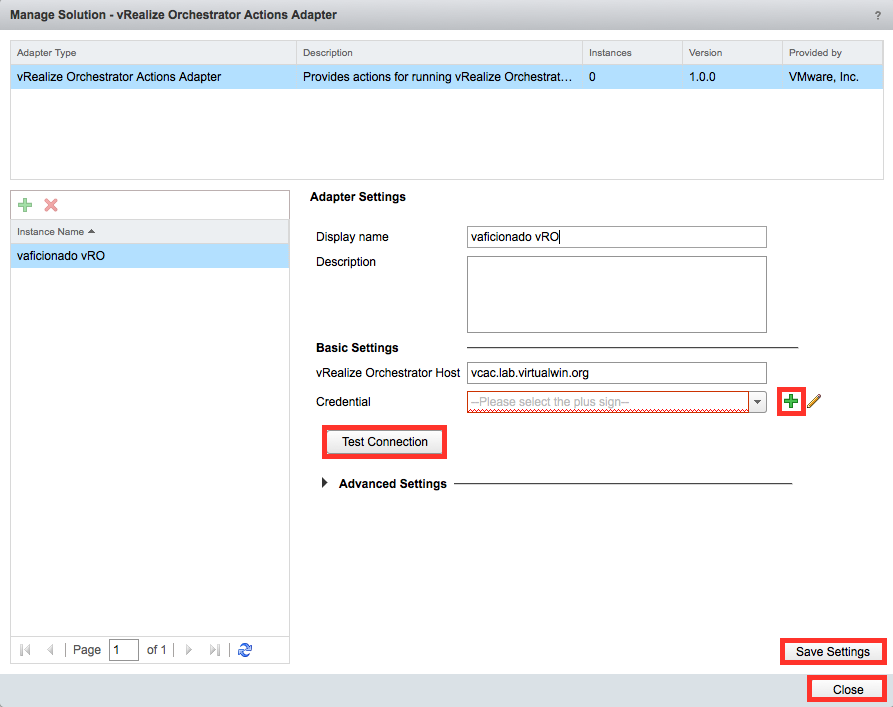This screenshot has height=707, width=893.
Task: Click the Instances column header
Action: click(x=632, y=52)
